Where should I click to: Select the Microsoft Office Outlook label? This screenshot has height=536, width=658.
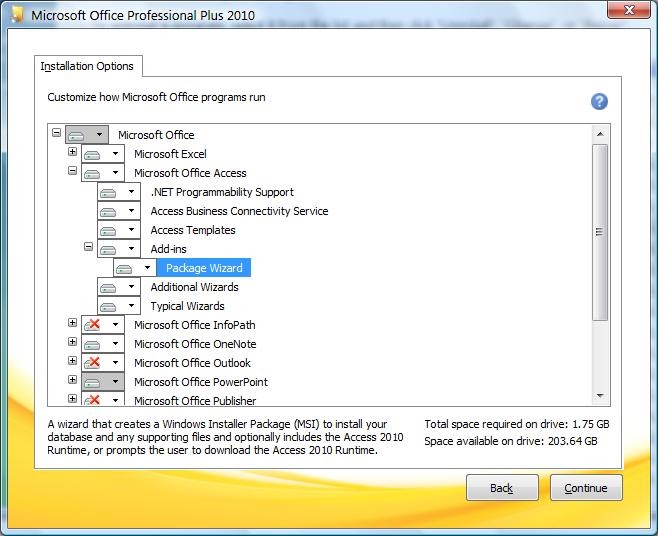(192, 363)
